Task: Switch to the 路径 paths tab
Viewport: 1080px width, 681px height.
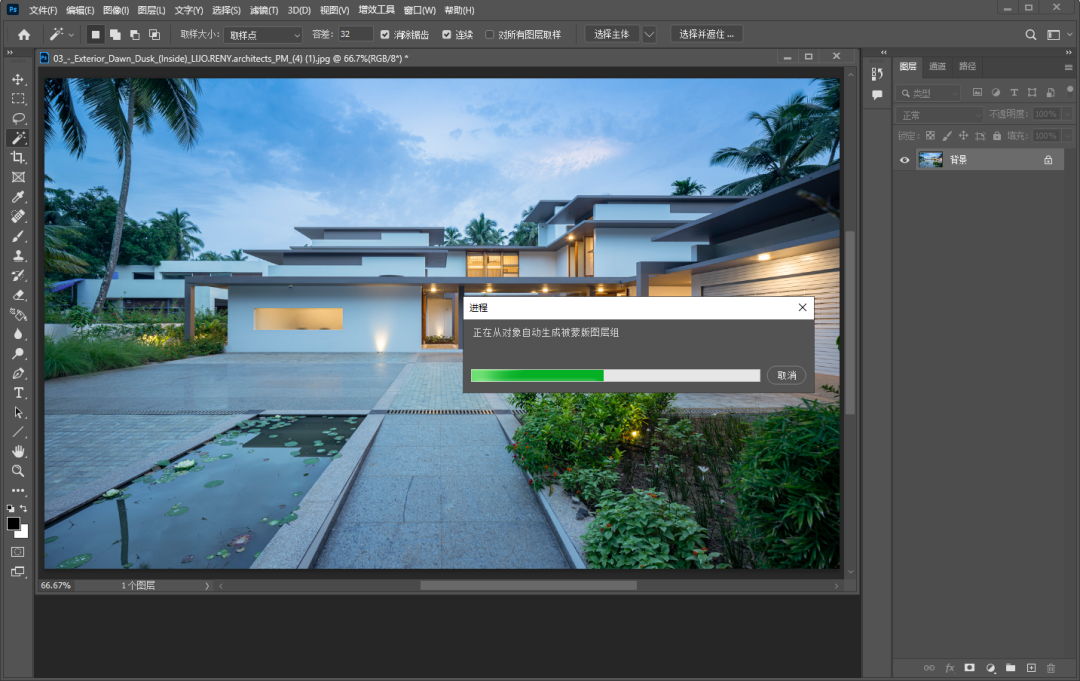Action: (x=968, y=67)
